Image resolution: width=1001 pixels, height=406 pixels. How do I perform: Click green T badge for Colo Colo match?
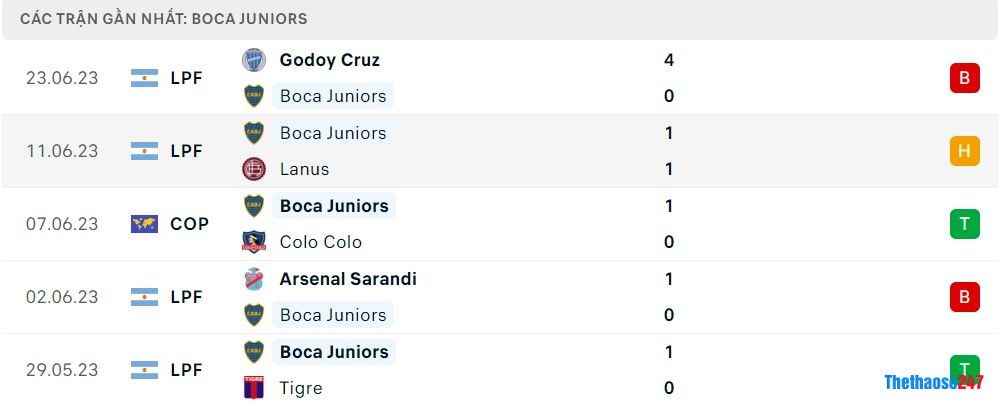coord(964,224)
